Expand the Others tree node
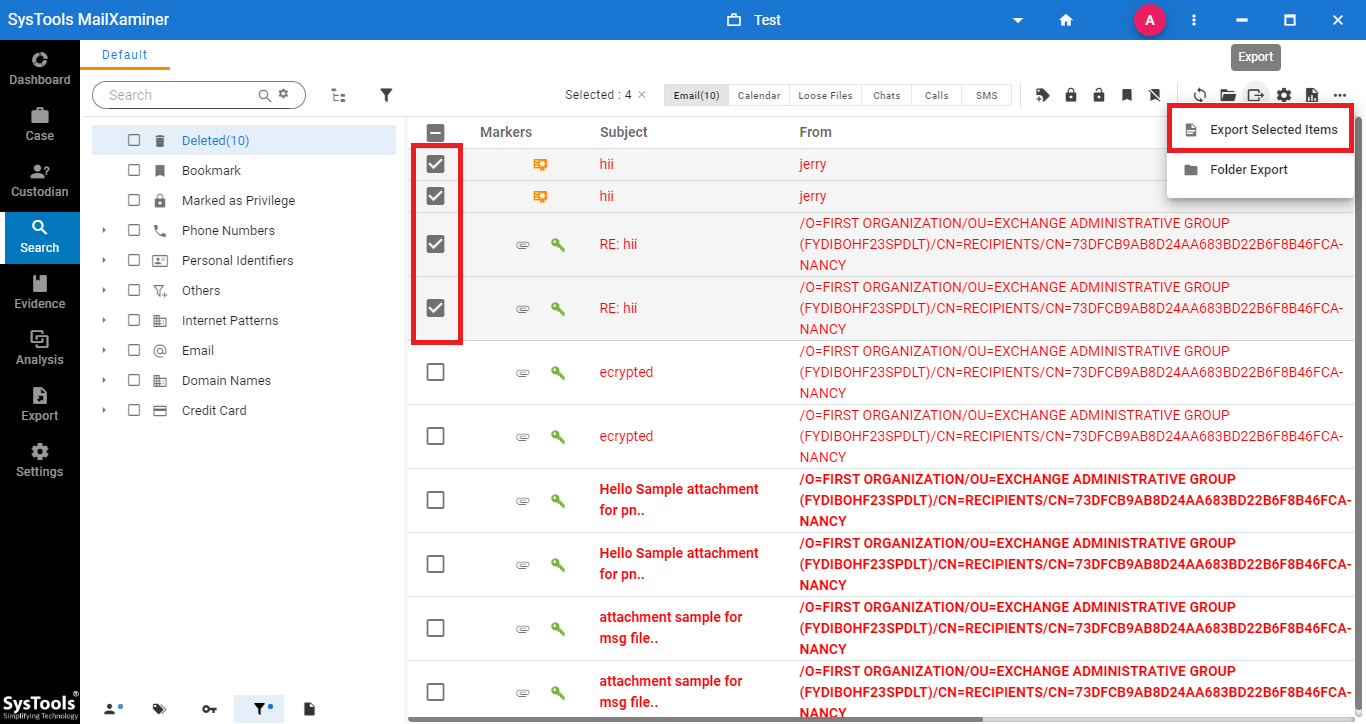The image size is (1366, 724). pos(104,290)
